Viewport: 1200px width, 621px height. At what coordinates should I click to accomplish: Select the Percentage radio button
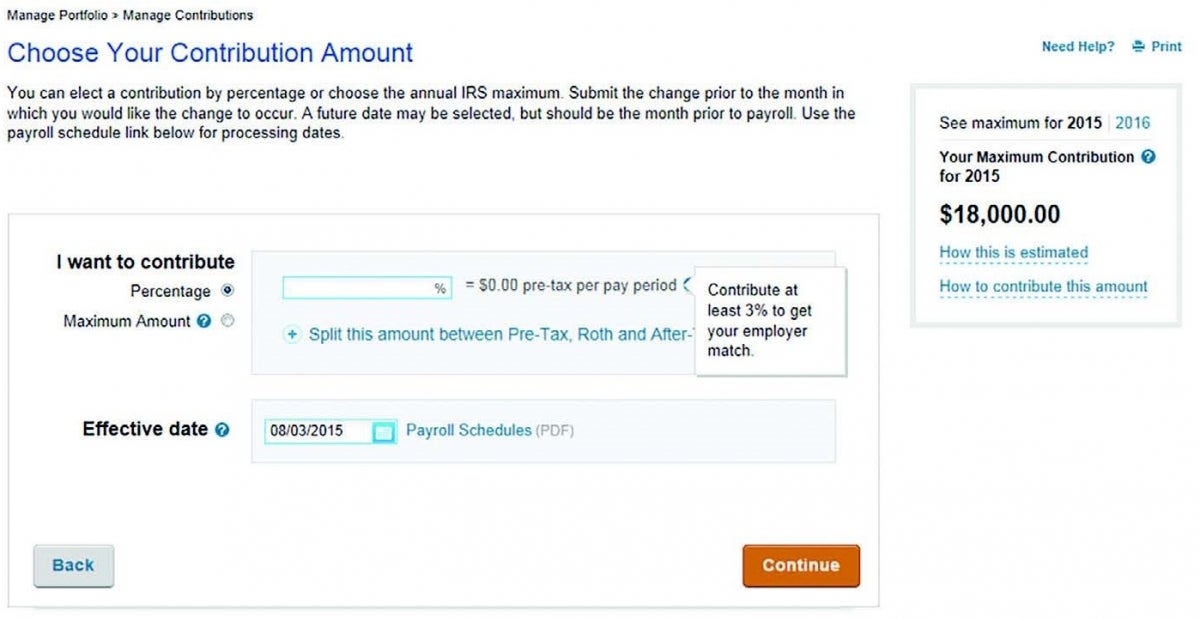click(228, 291)
